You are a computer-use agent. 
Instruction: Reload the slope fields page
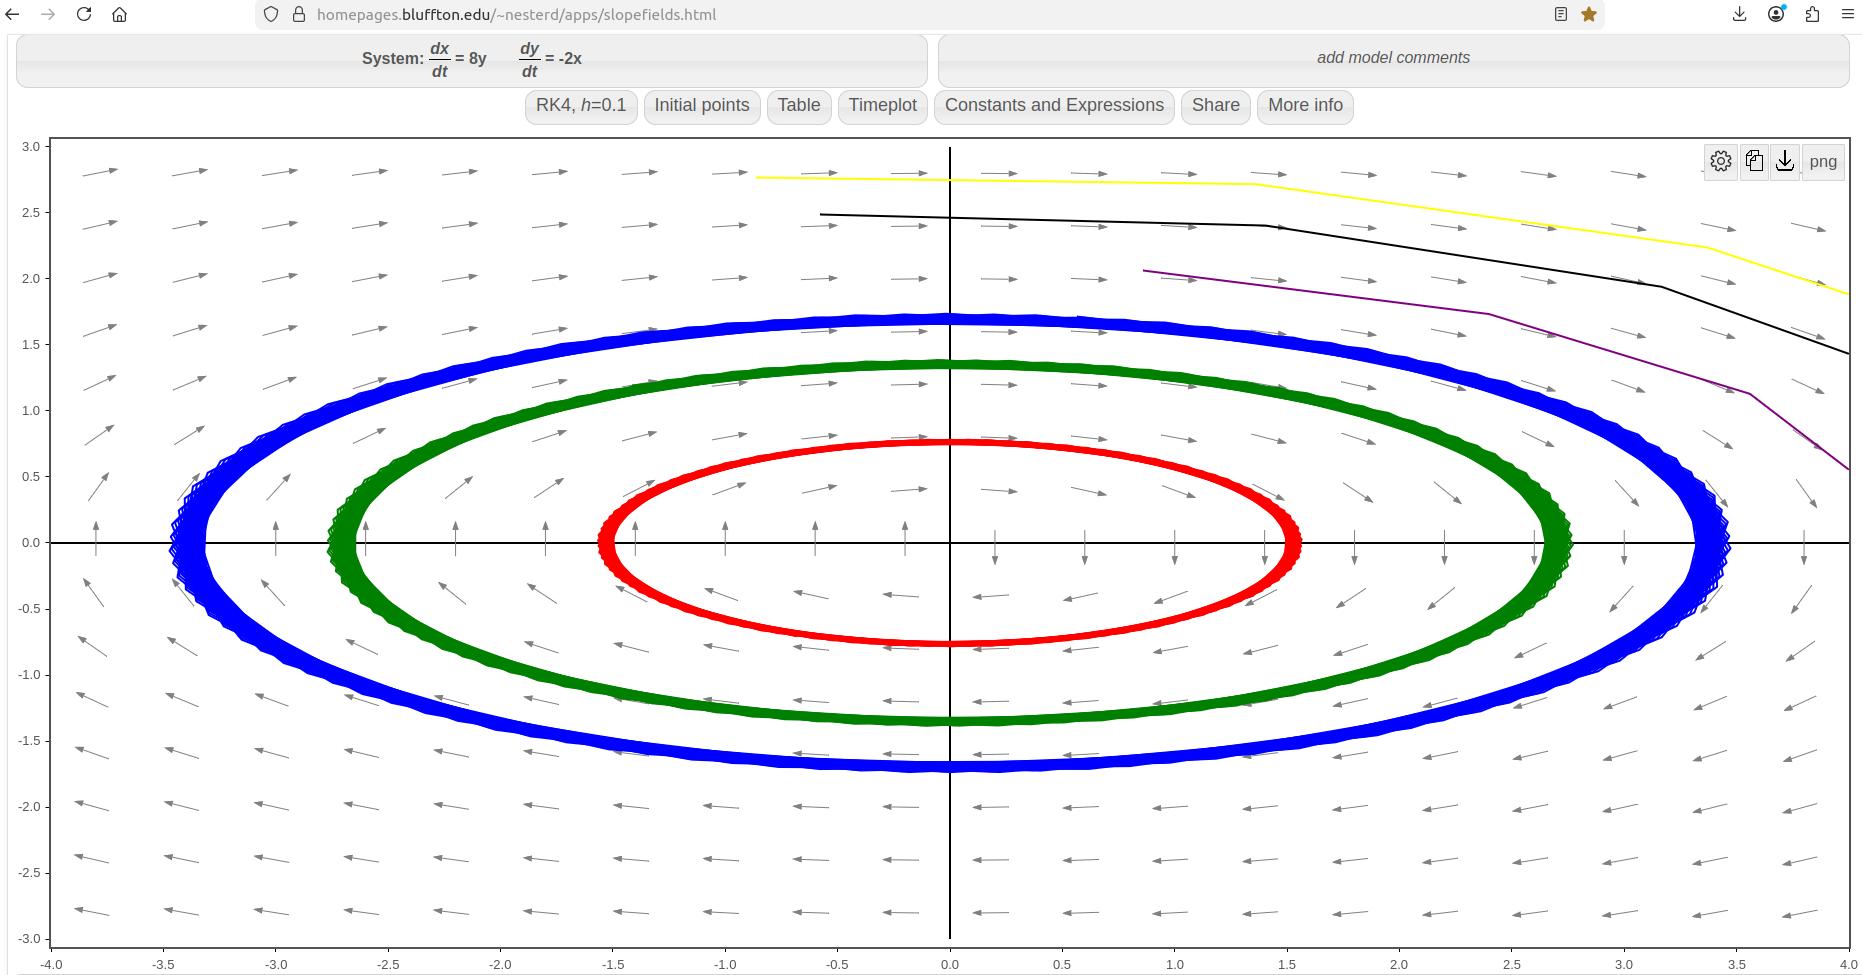[x=84, y=14]
